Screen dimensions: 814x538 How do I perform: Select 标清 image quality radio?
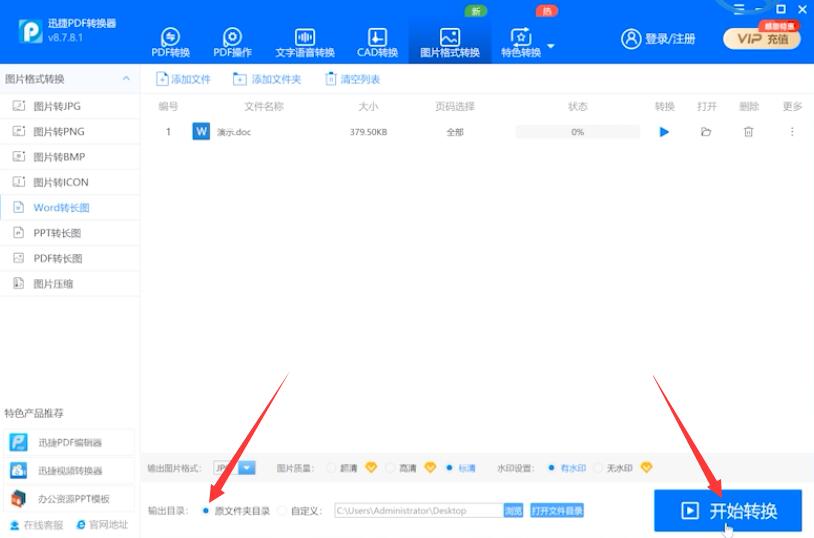click(x=450, y=468)
